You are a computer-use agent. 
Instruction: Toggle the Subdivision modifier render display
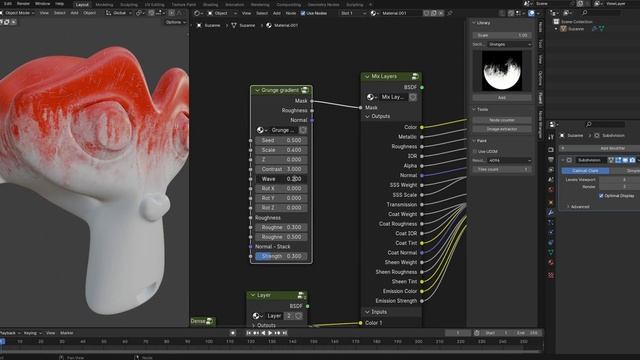[x=632, y=160]
